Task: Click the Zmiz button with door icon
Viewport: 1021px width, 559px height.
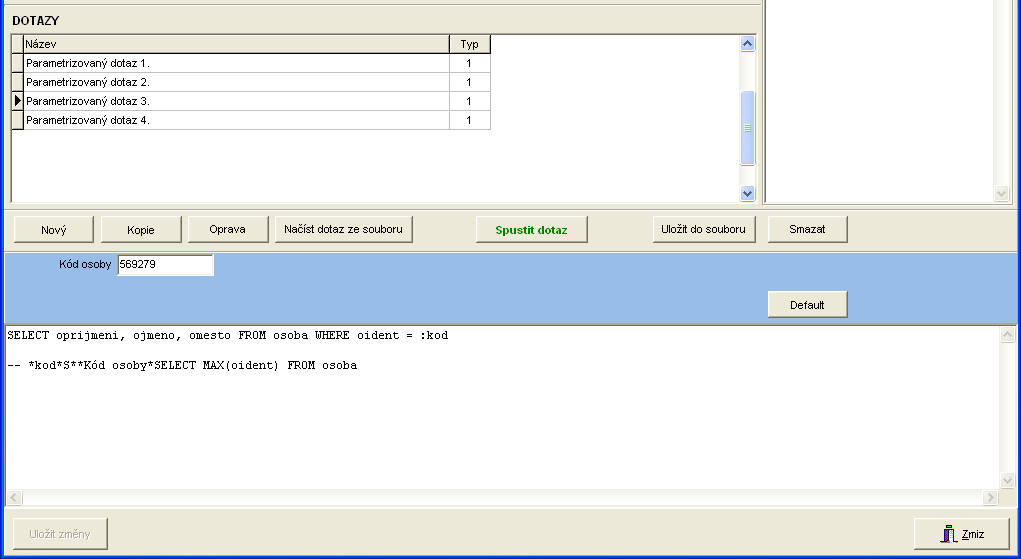Action: point(961,534)
